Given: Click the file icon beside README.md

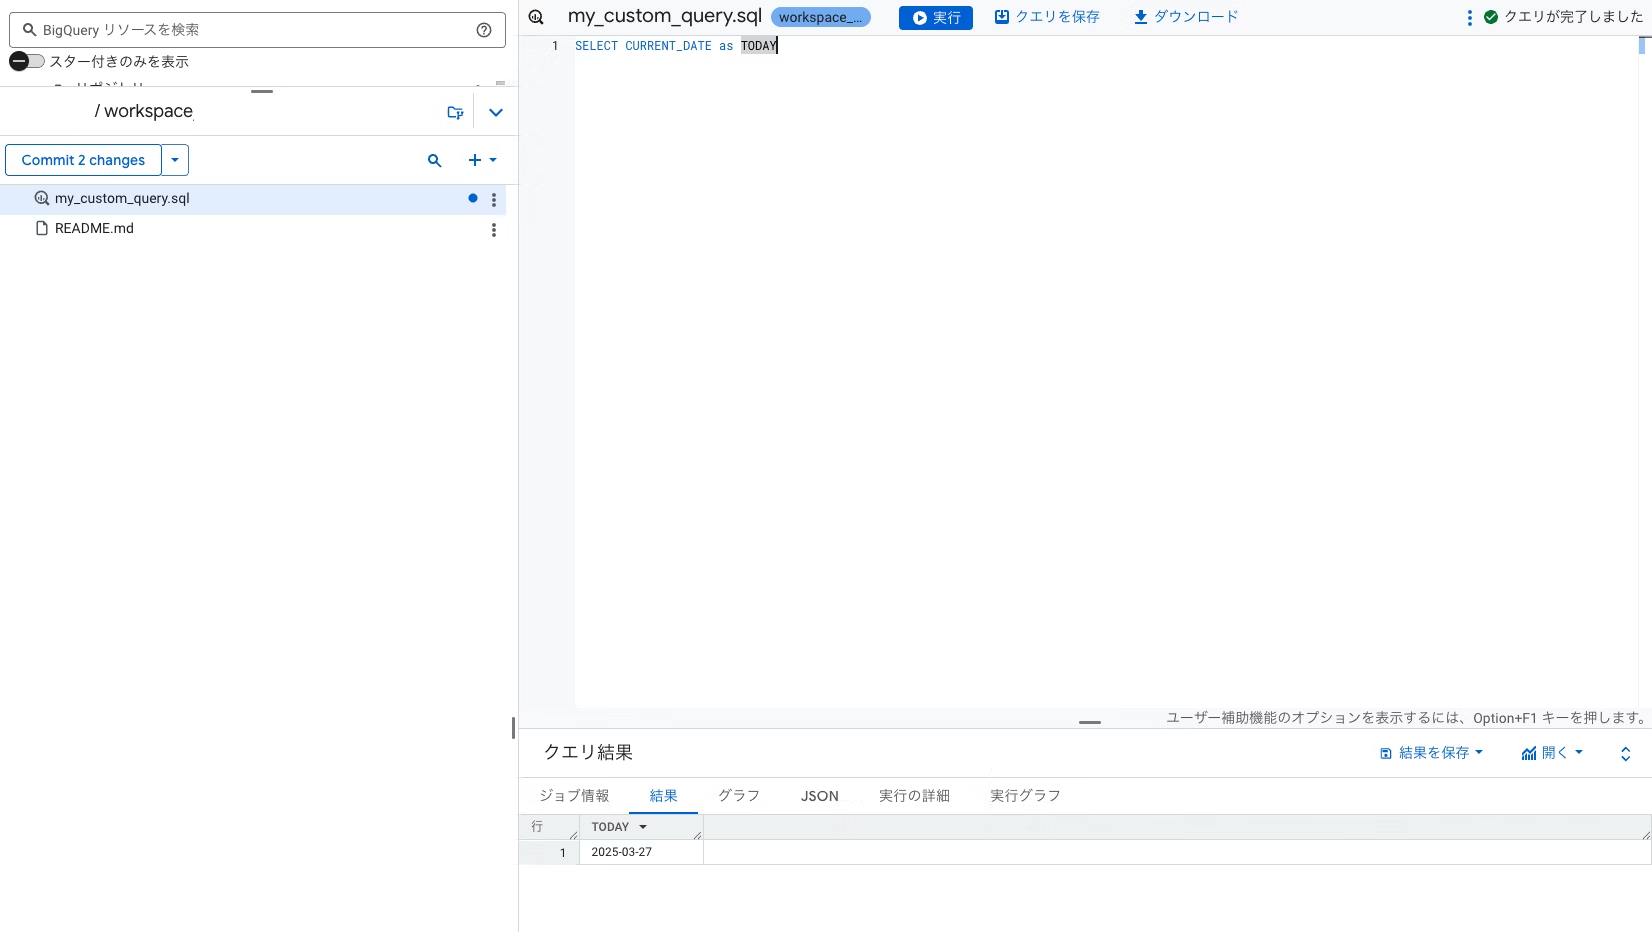Looking at the screenshot, I should 42,229.
